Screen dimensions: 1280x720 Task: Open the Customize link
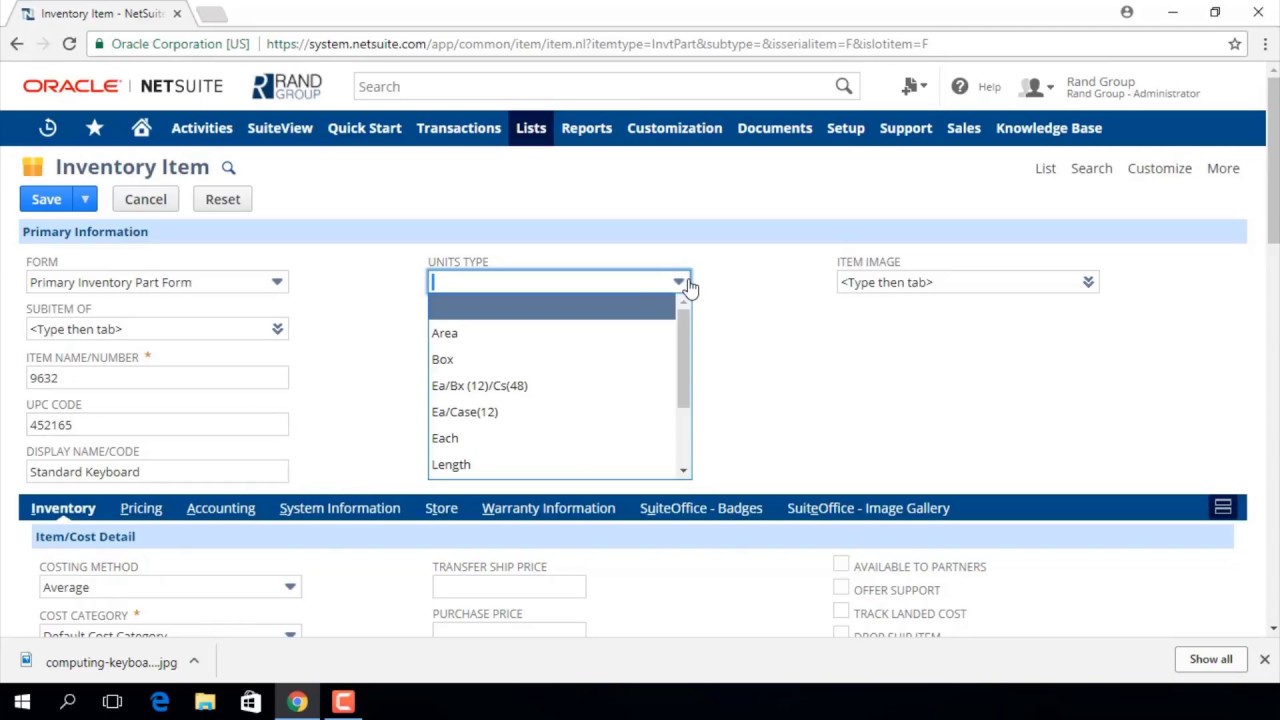1159,168
